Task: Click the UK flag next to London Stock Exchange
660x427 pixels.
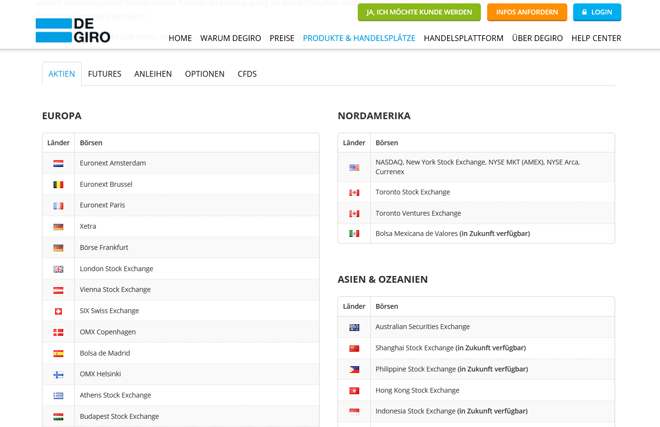Action: pos(59,269)
